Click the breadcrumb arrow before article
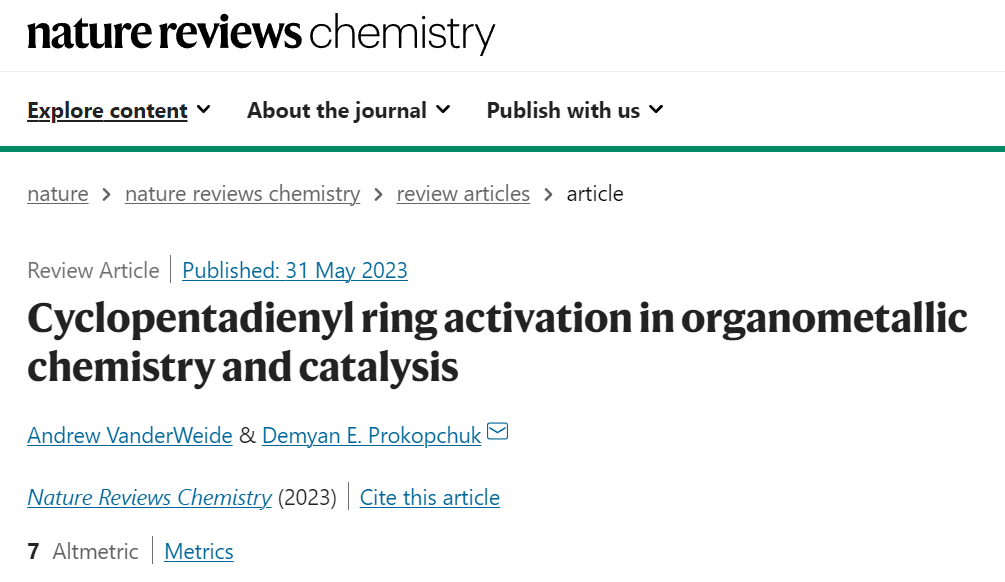Screen dimensions: 1005x582 point(548,194)
